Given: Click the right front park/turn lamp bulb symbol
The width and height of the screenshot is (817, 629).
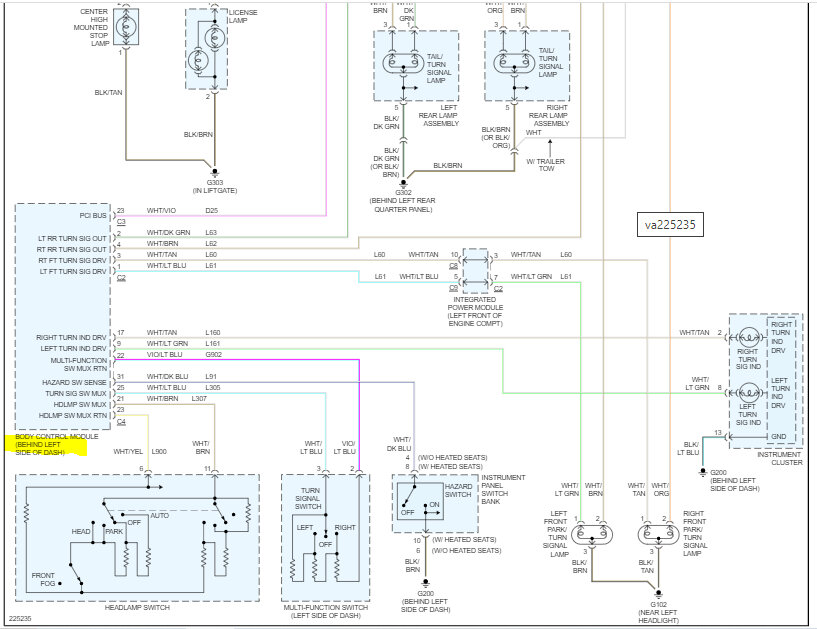Looking at the screenshot, I should 659,535.
